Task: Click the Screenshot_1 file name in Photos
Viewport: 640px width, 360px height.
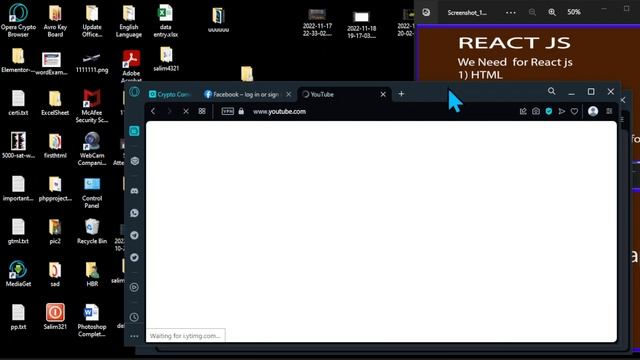Action: pos(467,13)
